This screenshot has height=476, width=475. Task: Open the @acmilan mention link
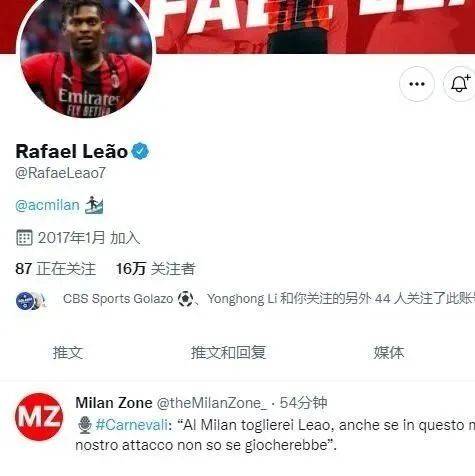(x=47, y=205)
